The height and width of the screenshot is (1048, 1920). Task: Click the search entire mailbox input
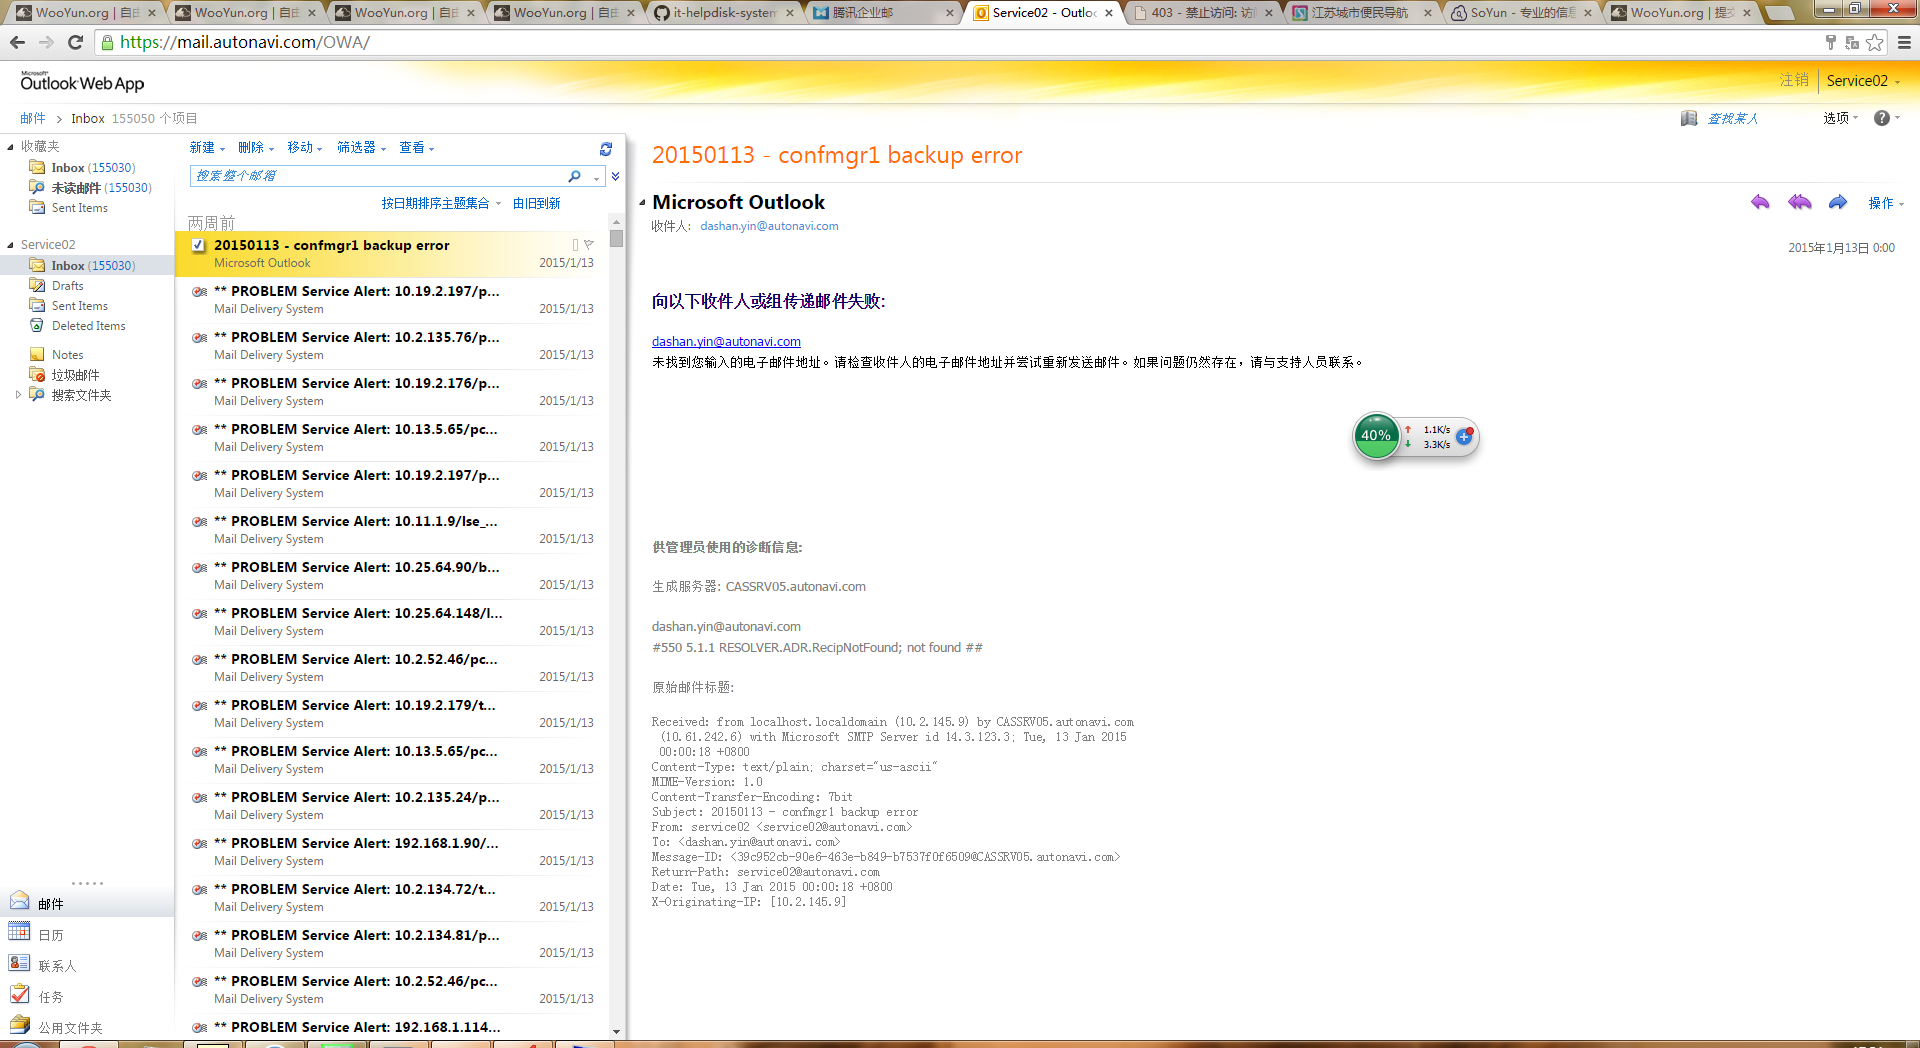[379, 176]
